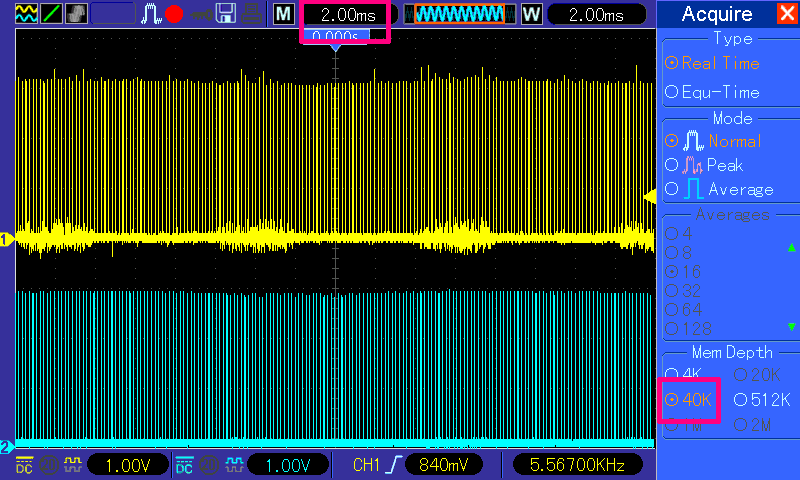
Task: Click the green diagonal line icon
Action: pos(51,14)
